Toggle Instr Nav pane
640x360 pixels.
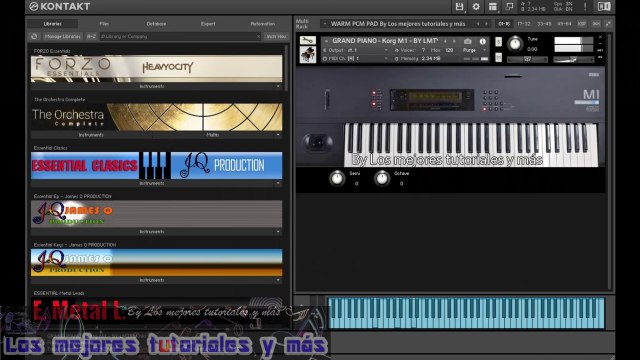click(276, 36)
